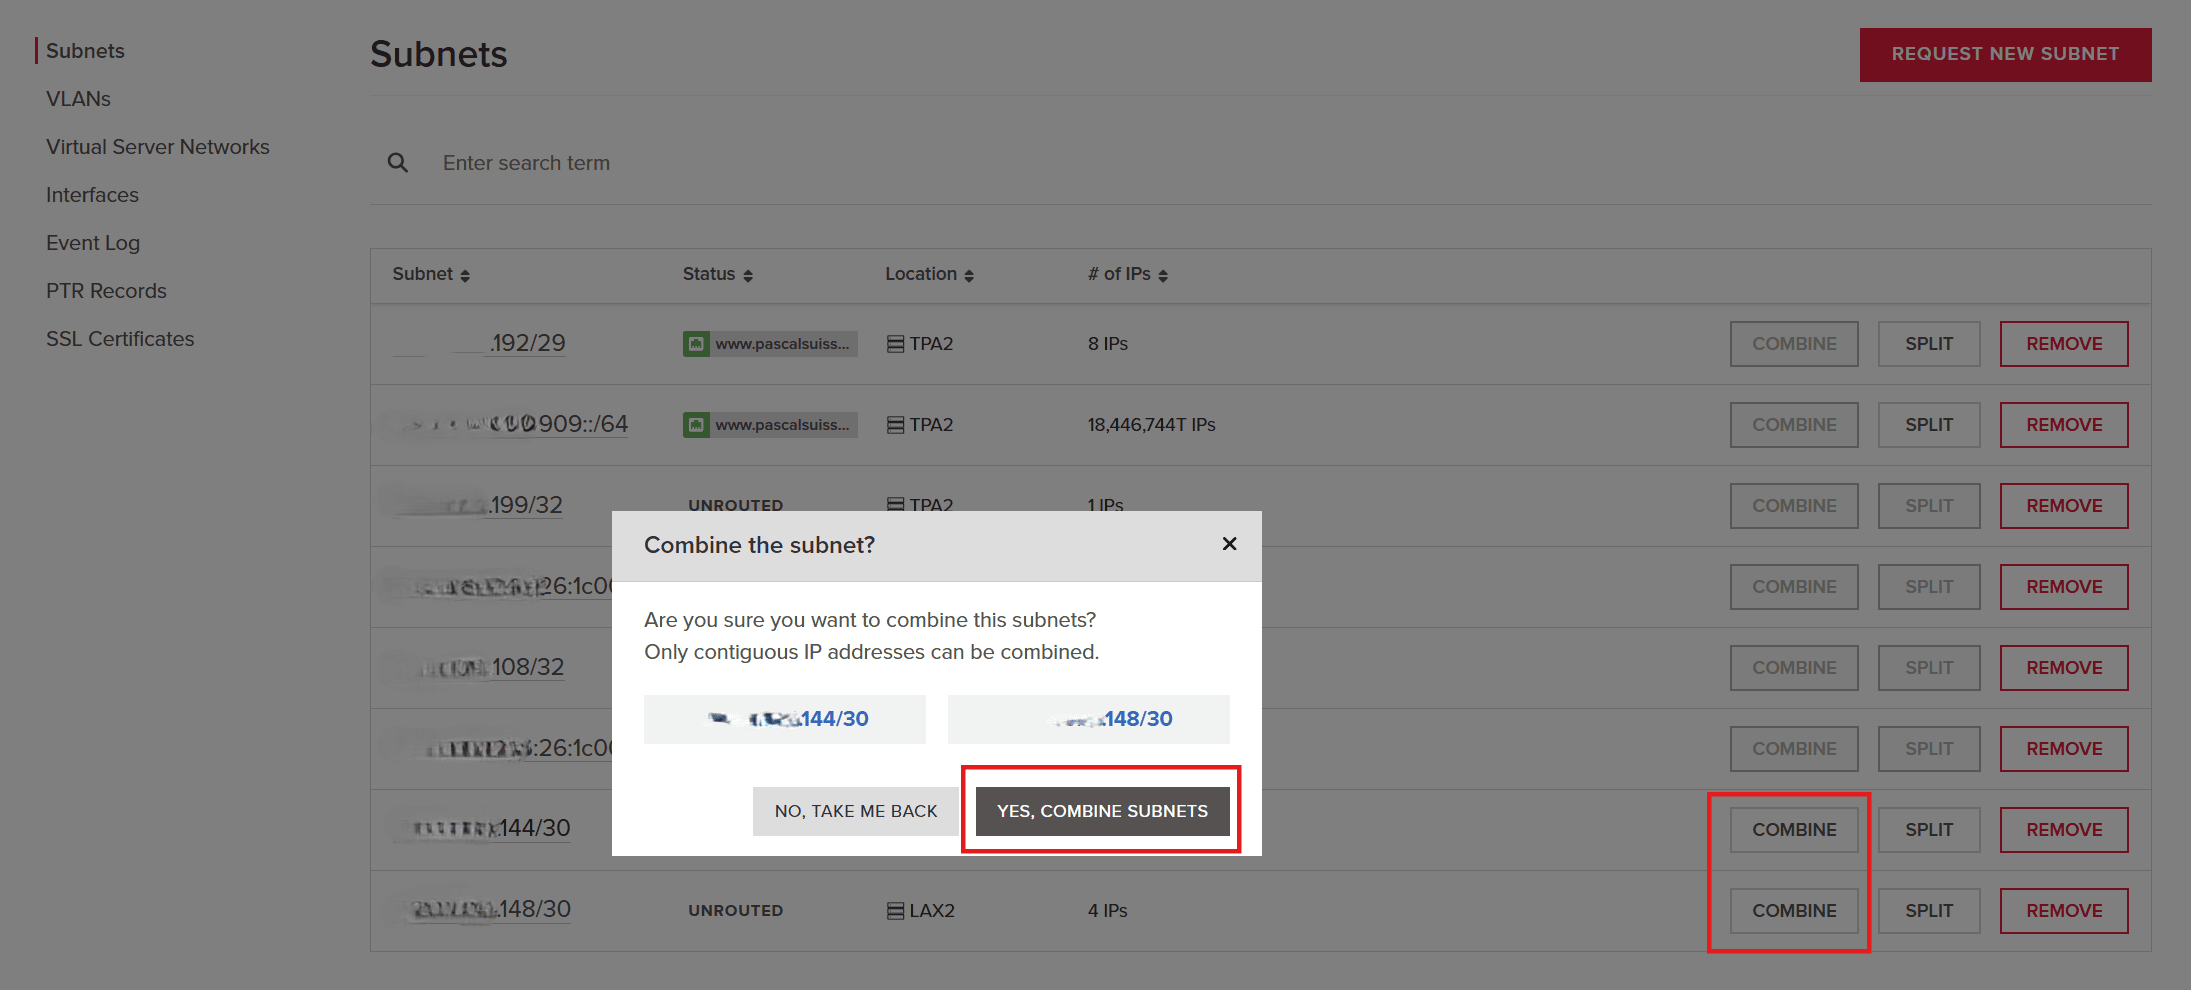Open VLANs in the sidebar
This screenshot has height=990, width=2191.
click(x=78, y=99)
